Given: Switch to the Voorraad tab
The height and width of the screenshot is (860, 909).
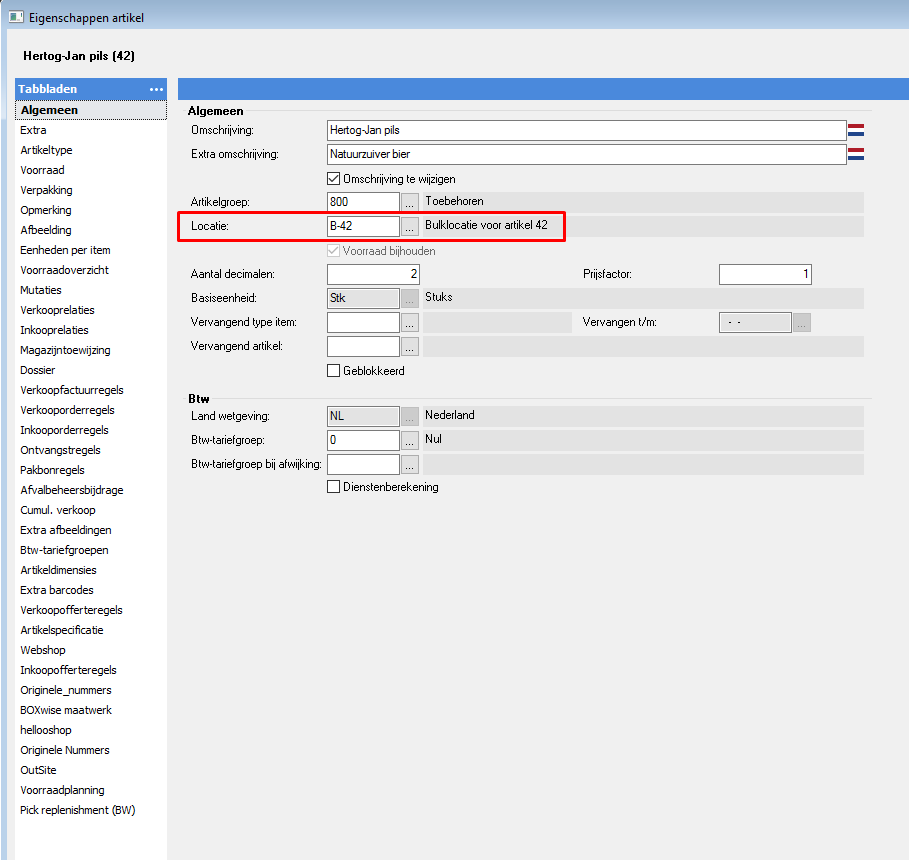Looking at the screenshot, I should [x=42, y=170].
